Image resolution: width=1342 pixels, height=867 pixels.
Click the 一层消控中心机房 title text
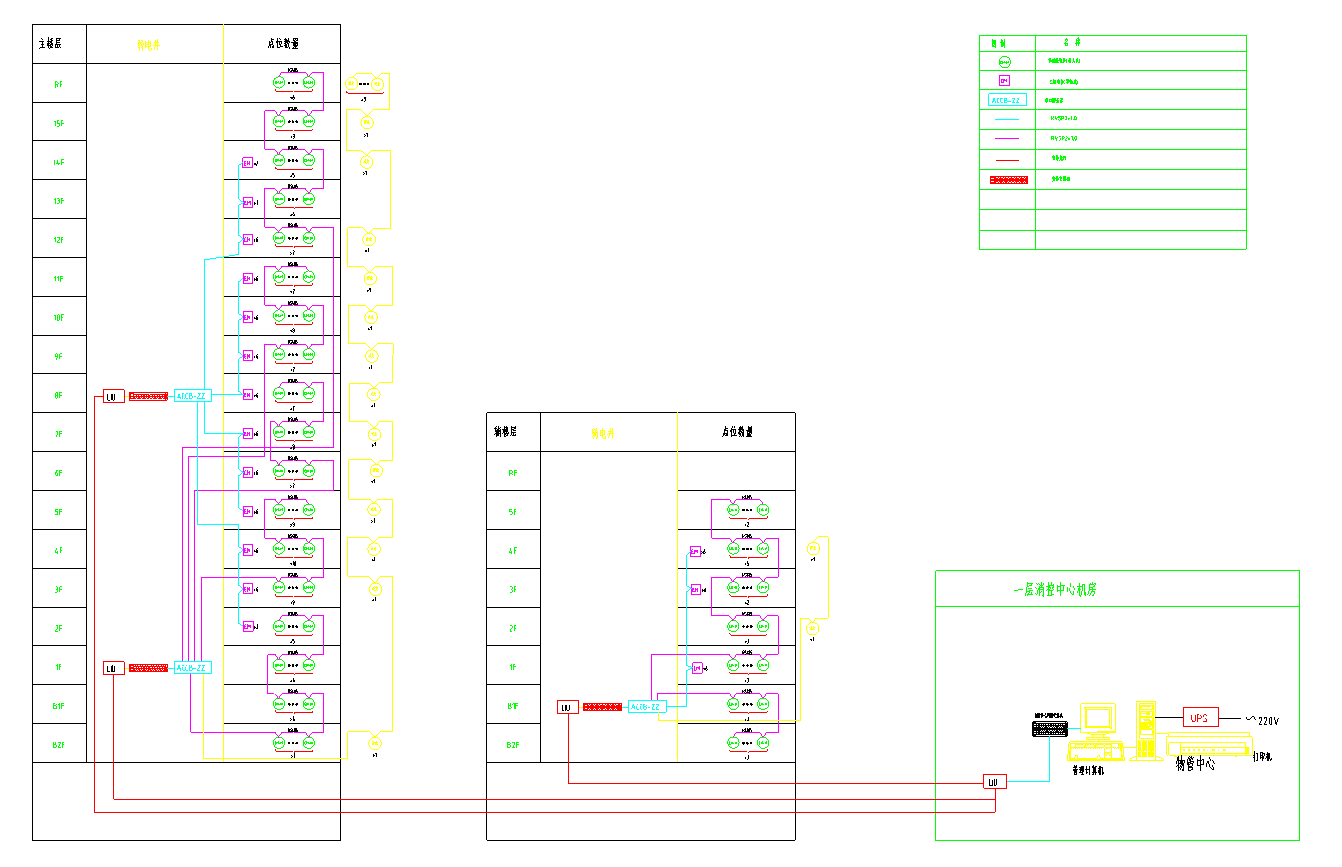tap(1055, 590)
